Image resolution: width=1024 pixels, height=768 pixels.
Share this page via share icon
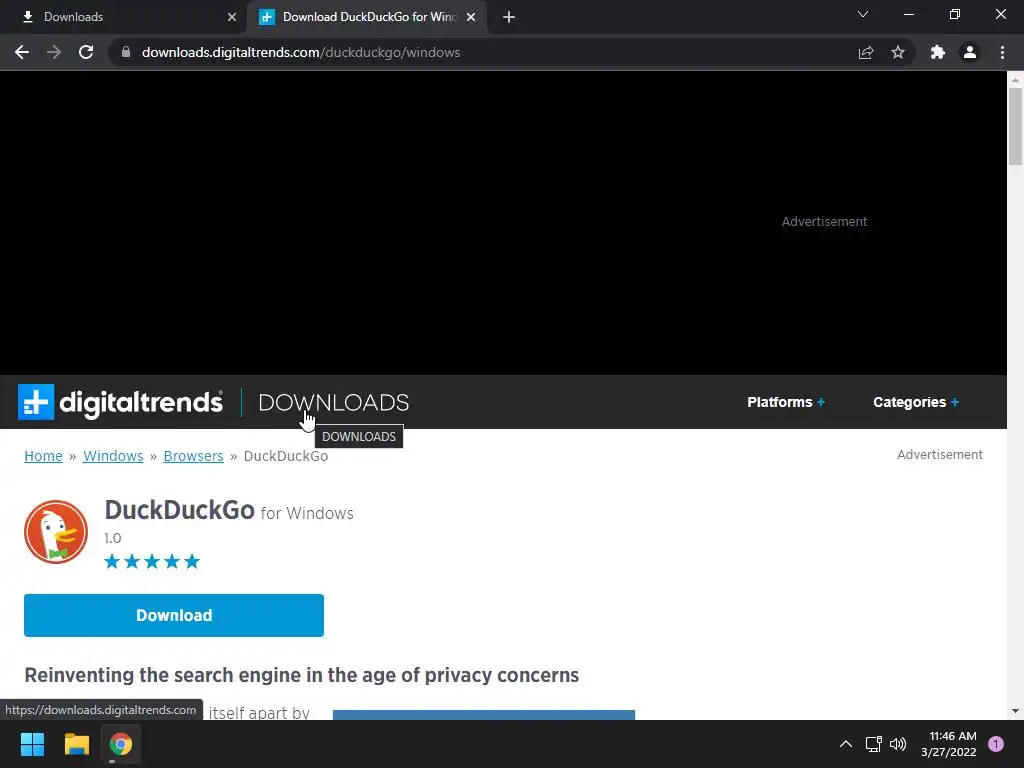coord(866,52)
